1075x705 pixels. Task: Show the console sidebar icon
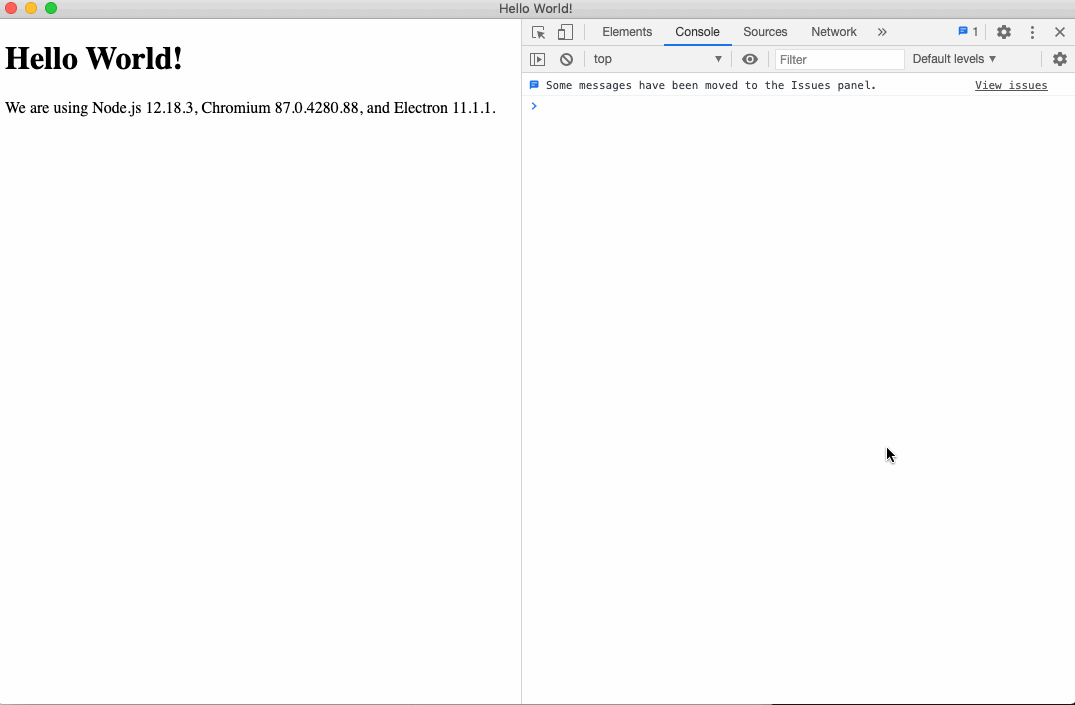(538, 60)
